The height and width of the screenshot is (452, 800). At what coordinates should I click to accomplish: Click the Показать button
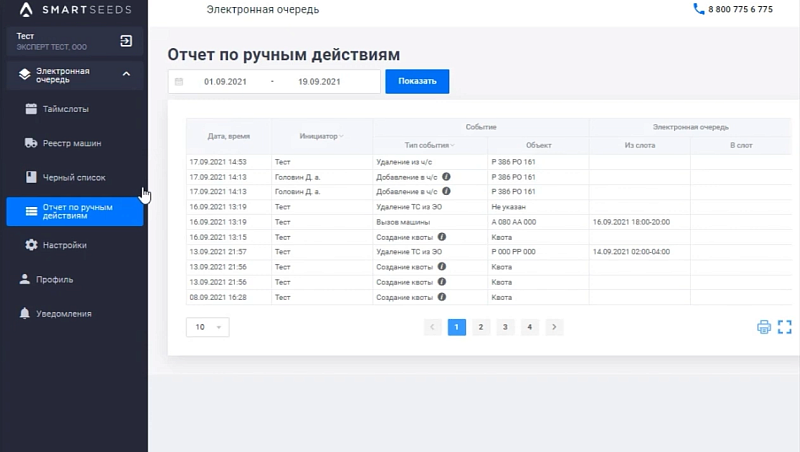tap(417, 81)
